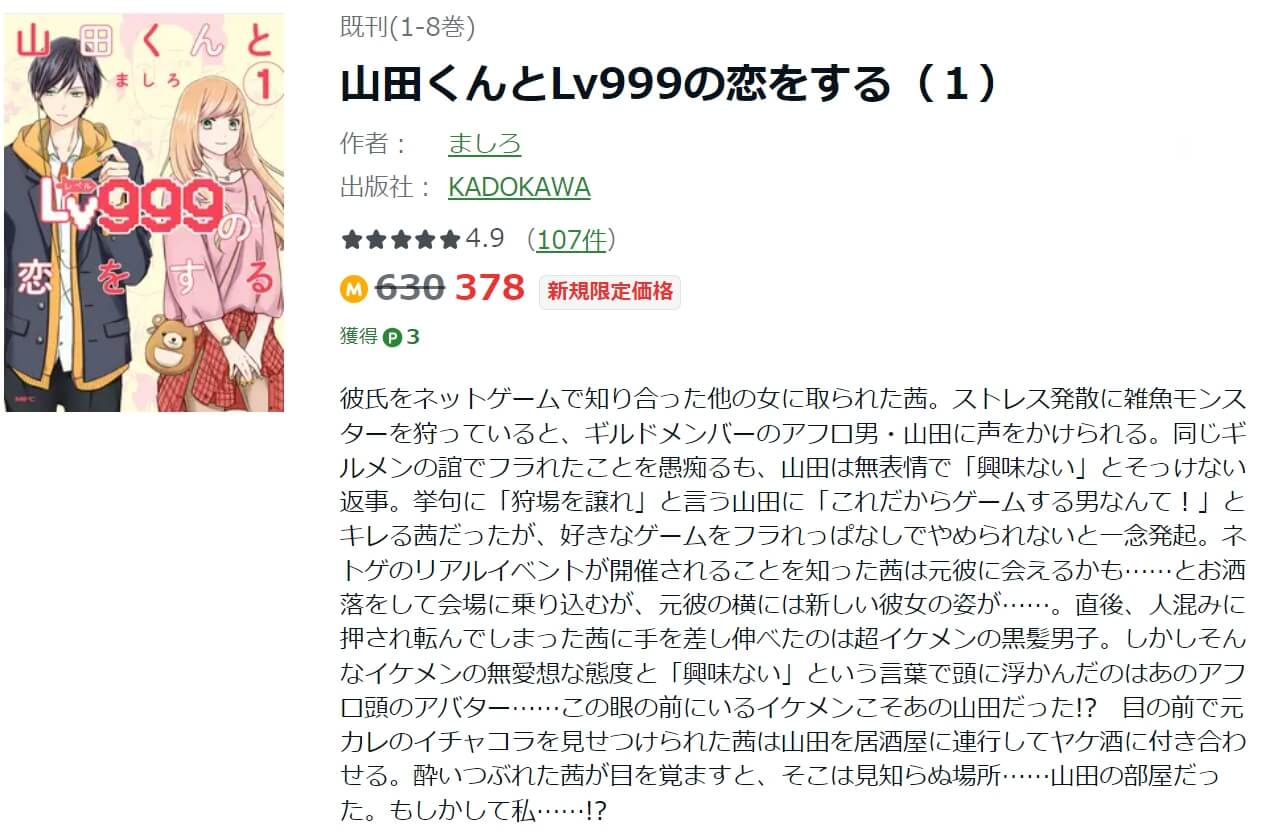Click the title 山田くんとLv999の恋をする（1）
The width and height of the screenshot is (1277, 835).
tap(669, 85)
